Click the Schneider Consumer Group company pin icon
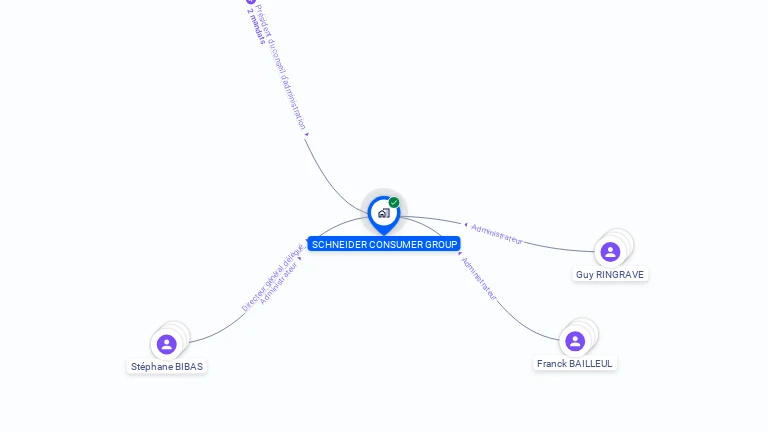768x432 pixels. click(x=384, y=215)
